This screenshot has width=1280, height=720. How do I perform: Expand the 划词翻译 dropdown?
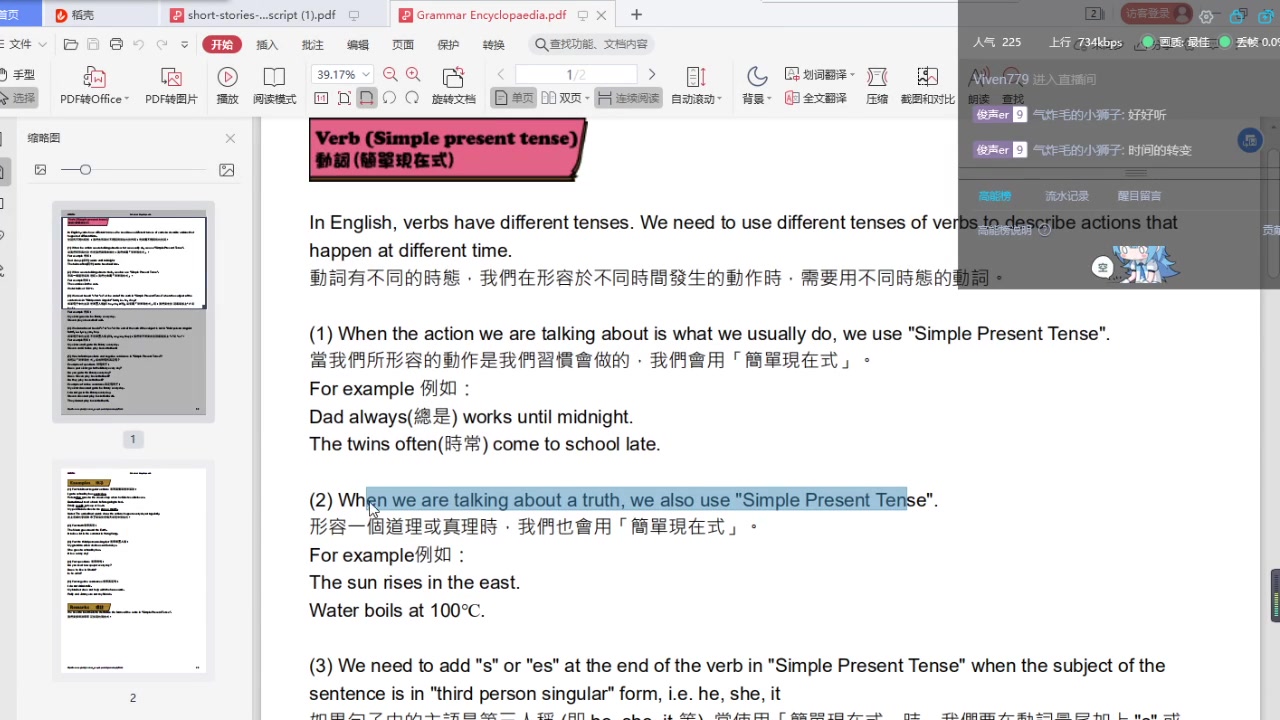(852, 75)
